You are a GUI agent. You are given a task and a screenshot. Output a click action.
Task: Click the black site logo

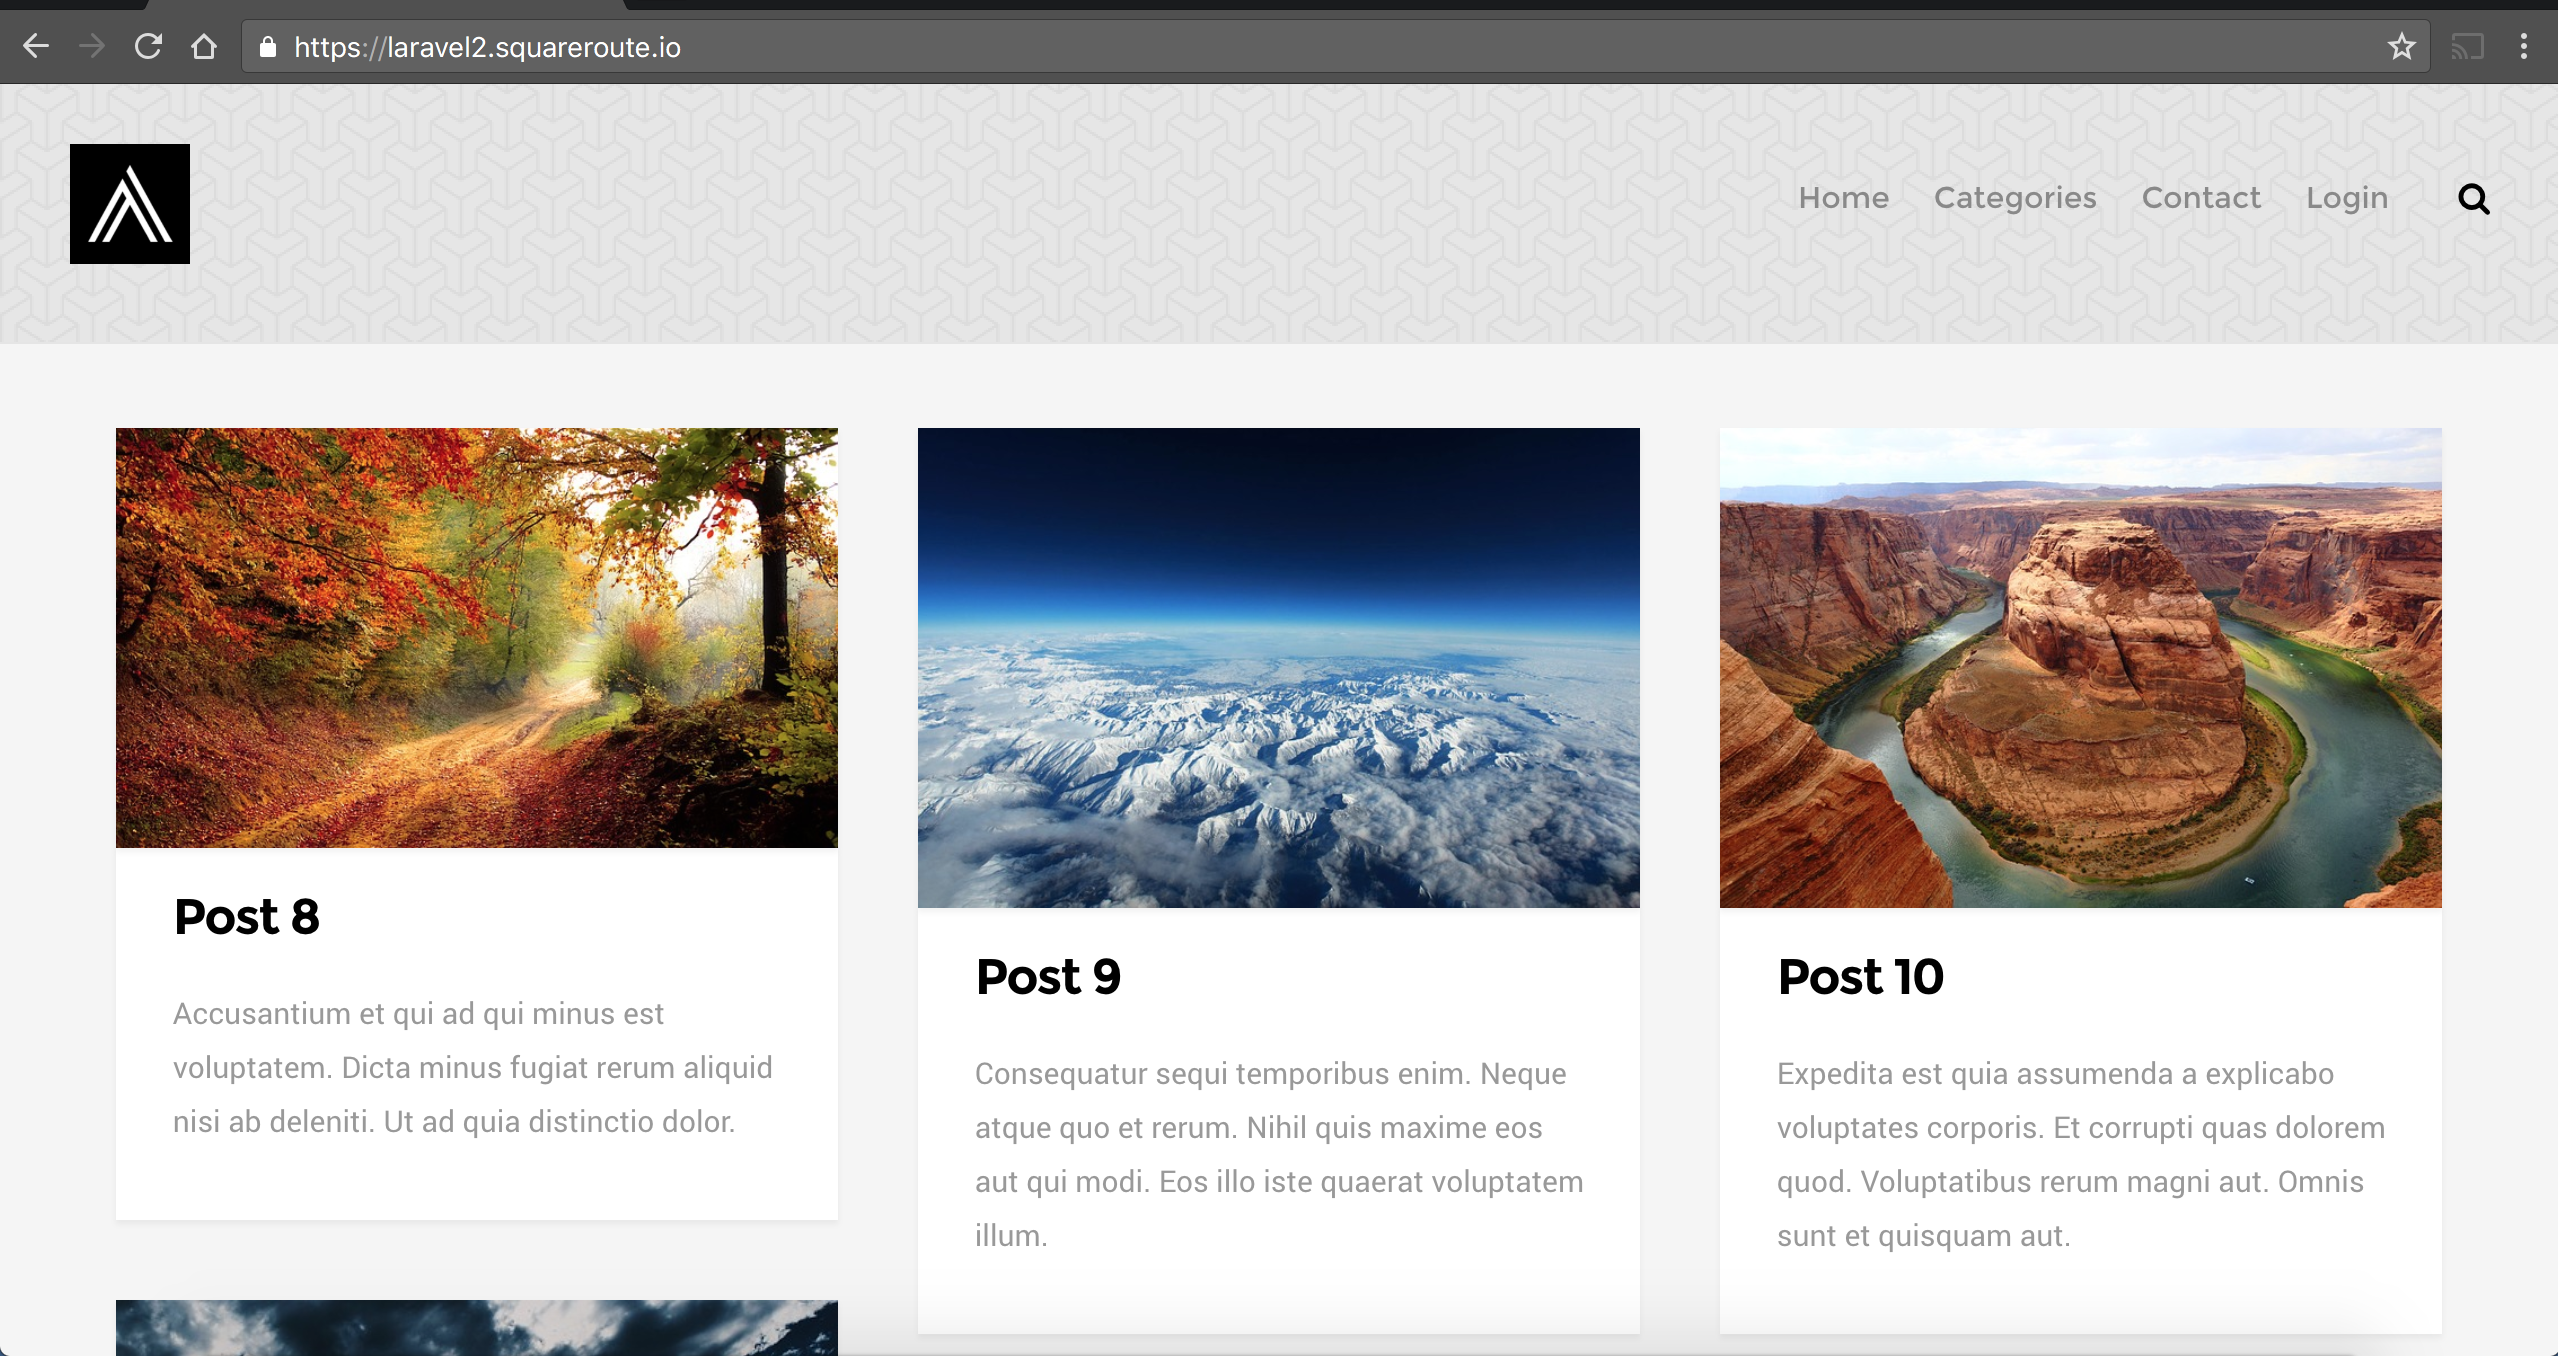pos(130,204)
